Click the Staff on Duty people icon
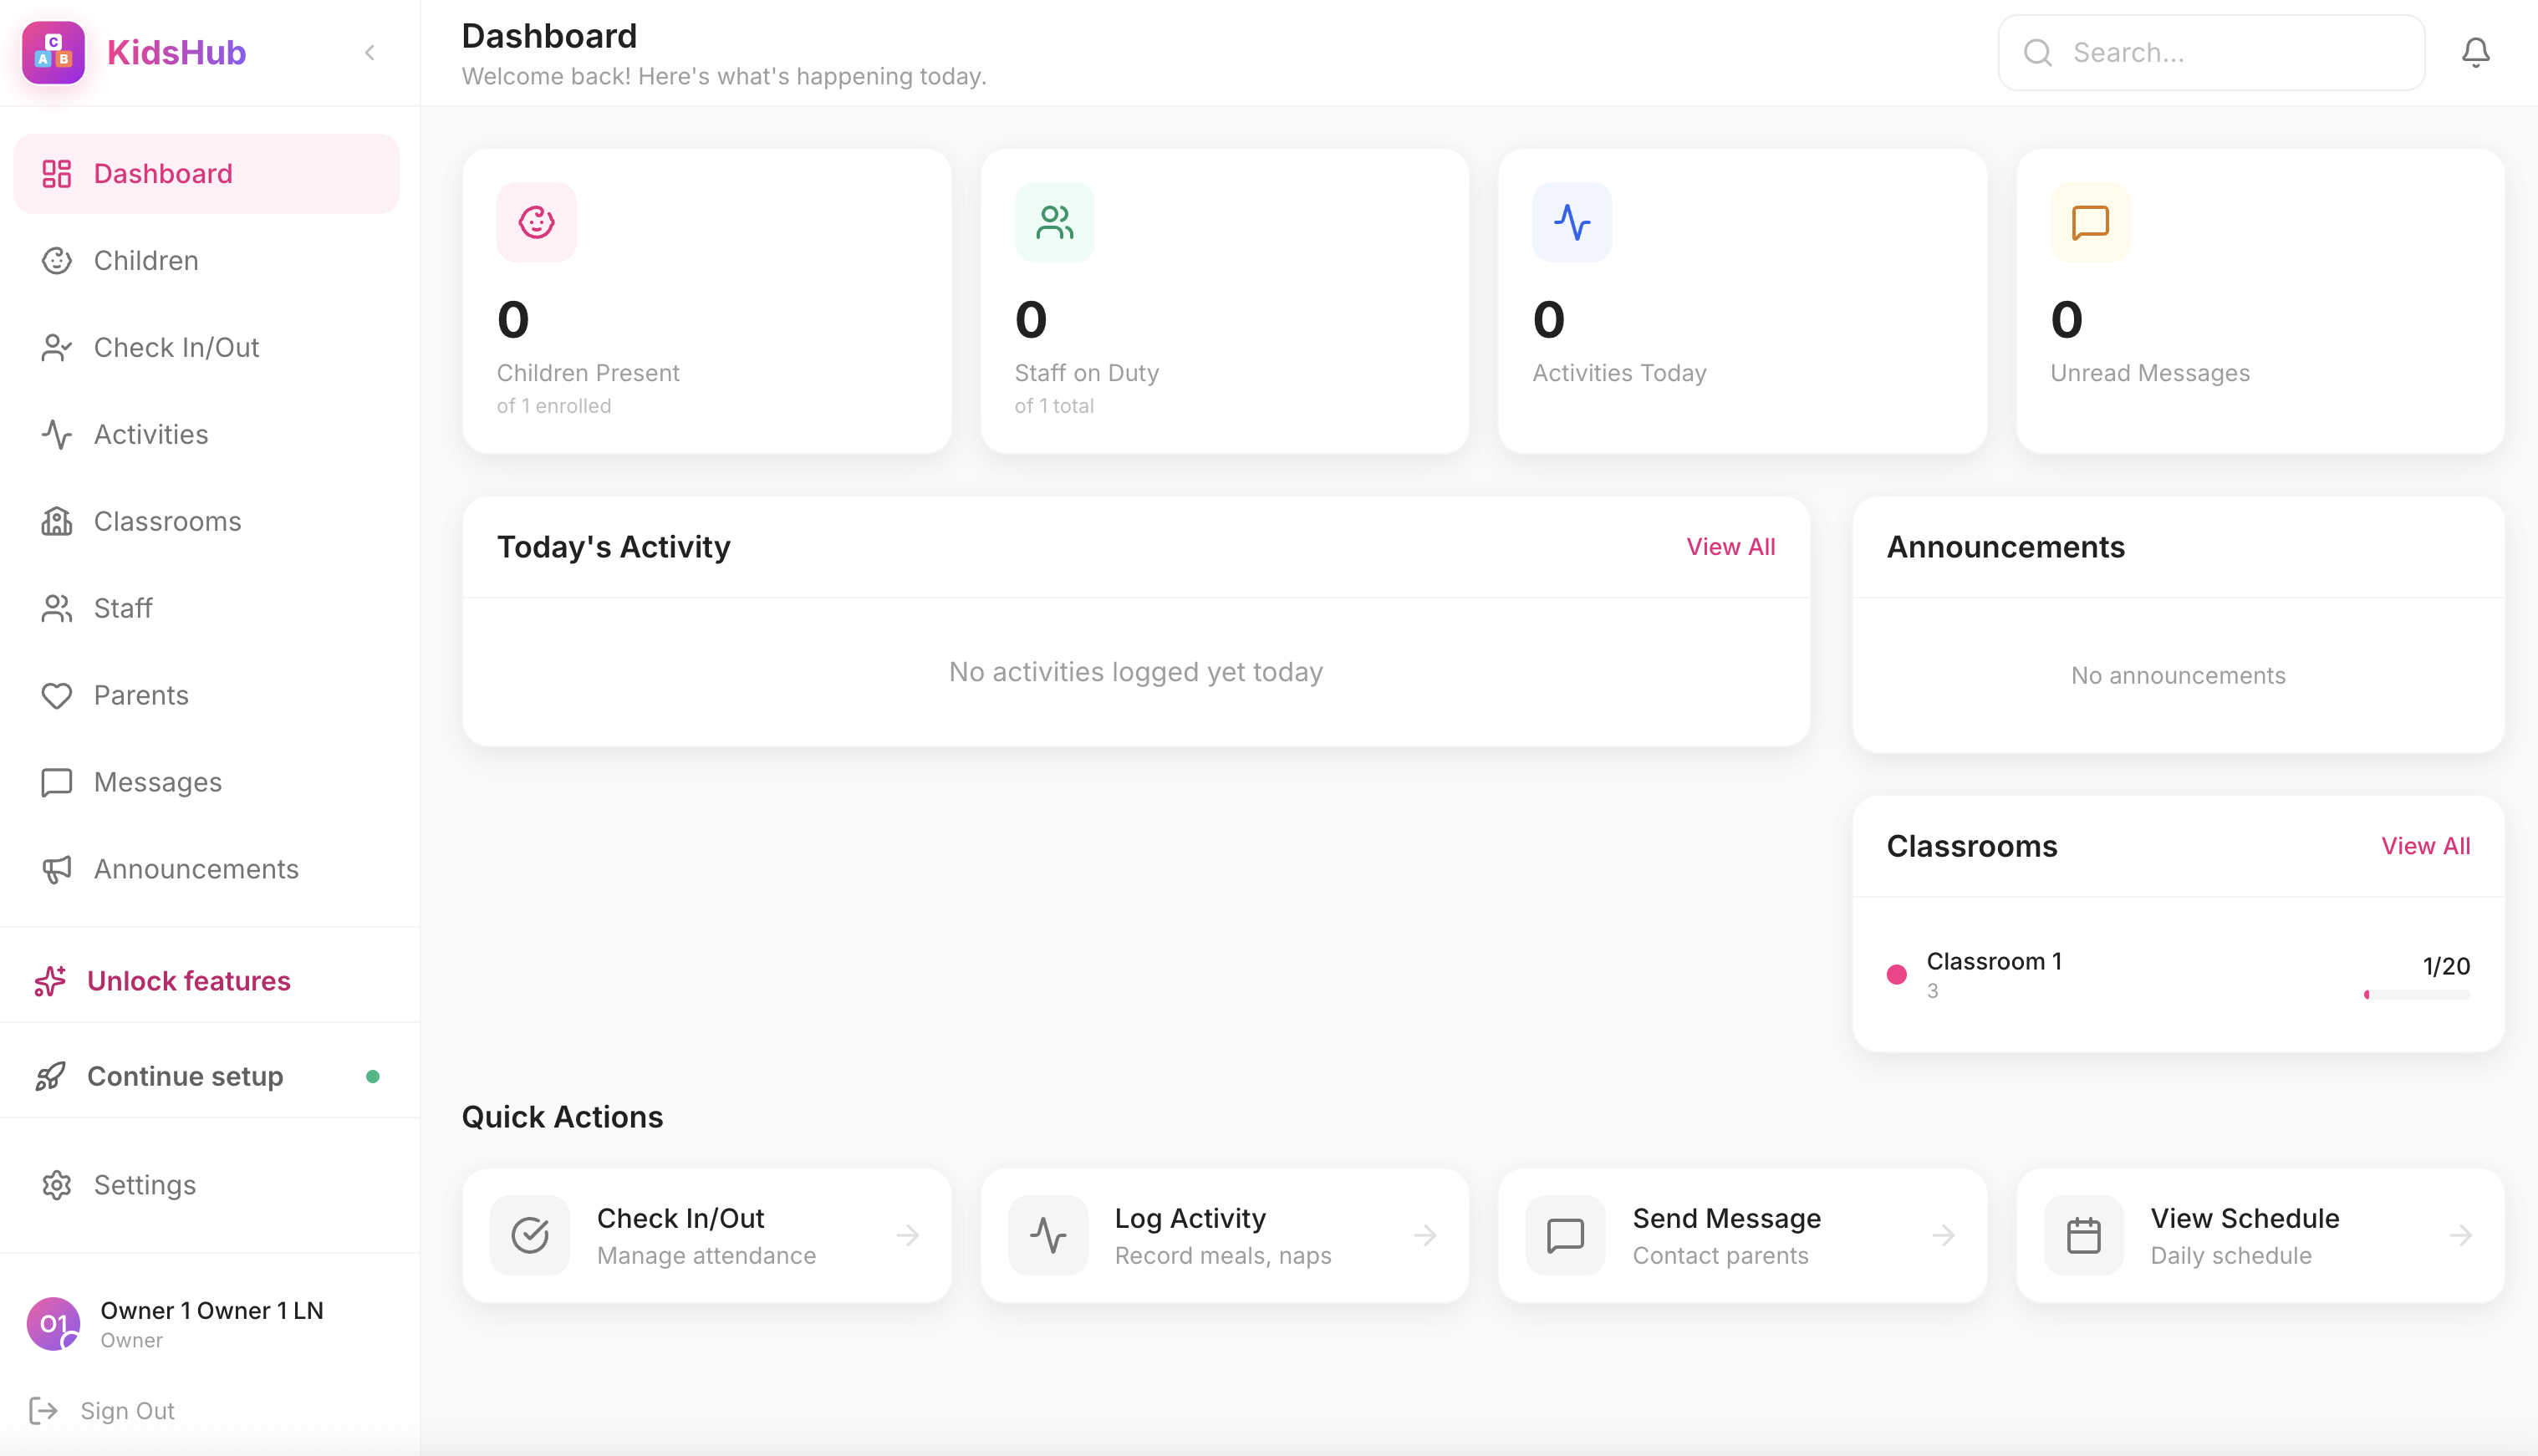 (x=1055, y=222)
